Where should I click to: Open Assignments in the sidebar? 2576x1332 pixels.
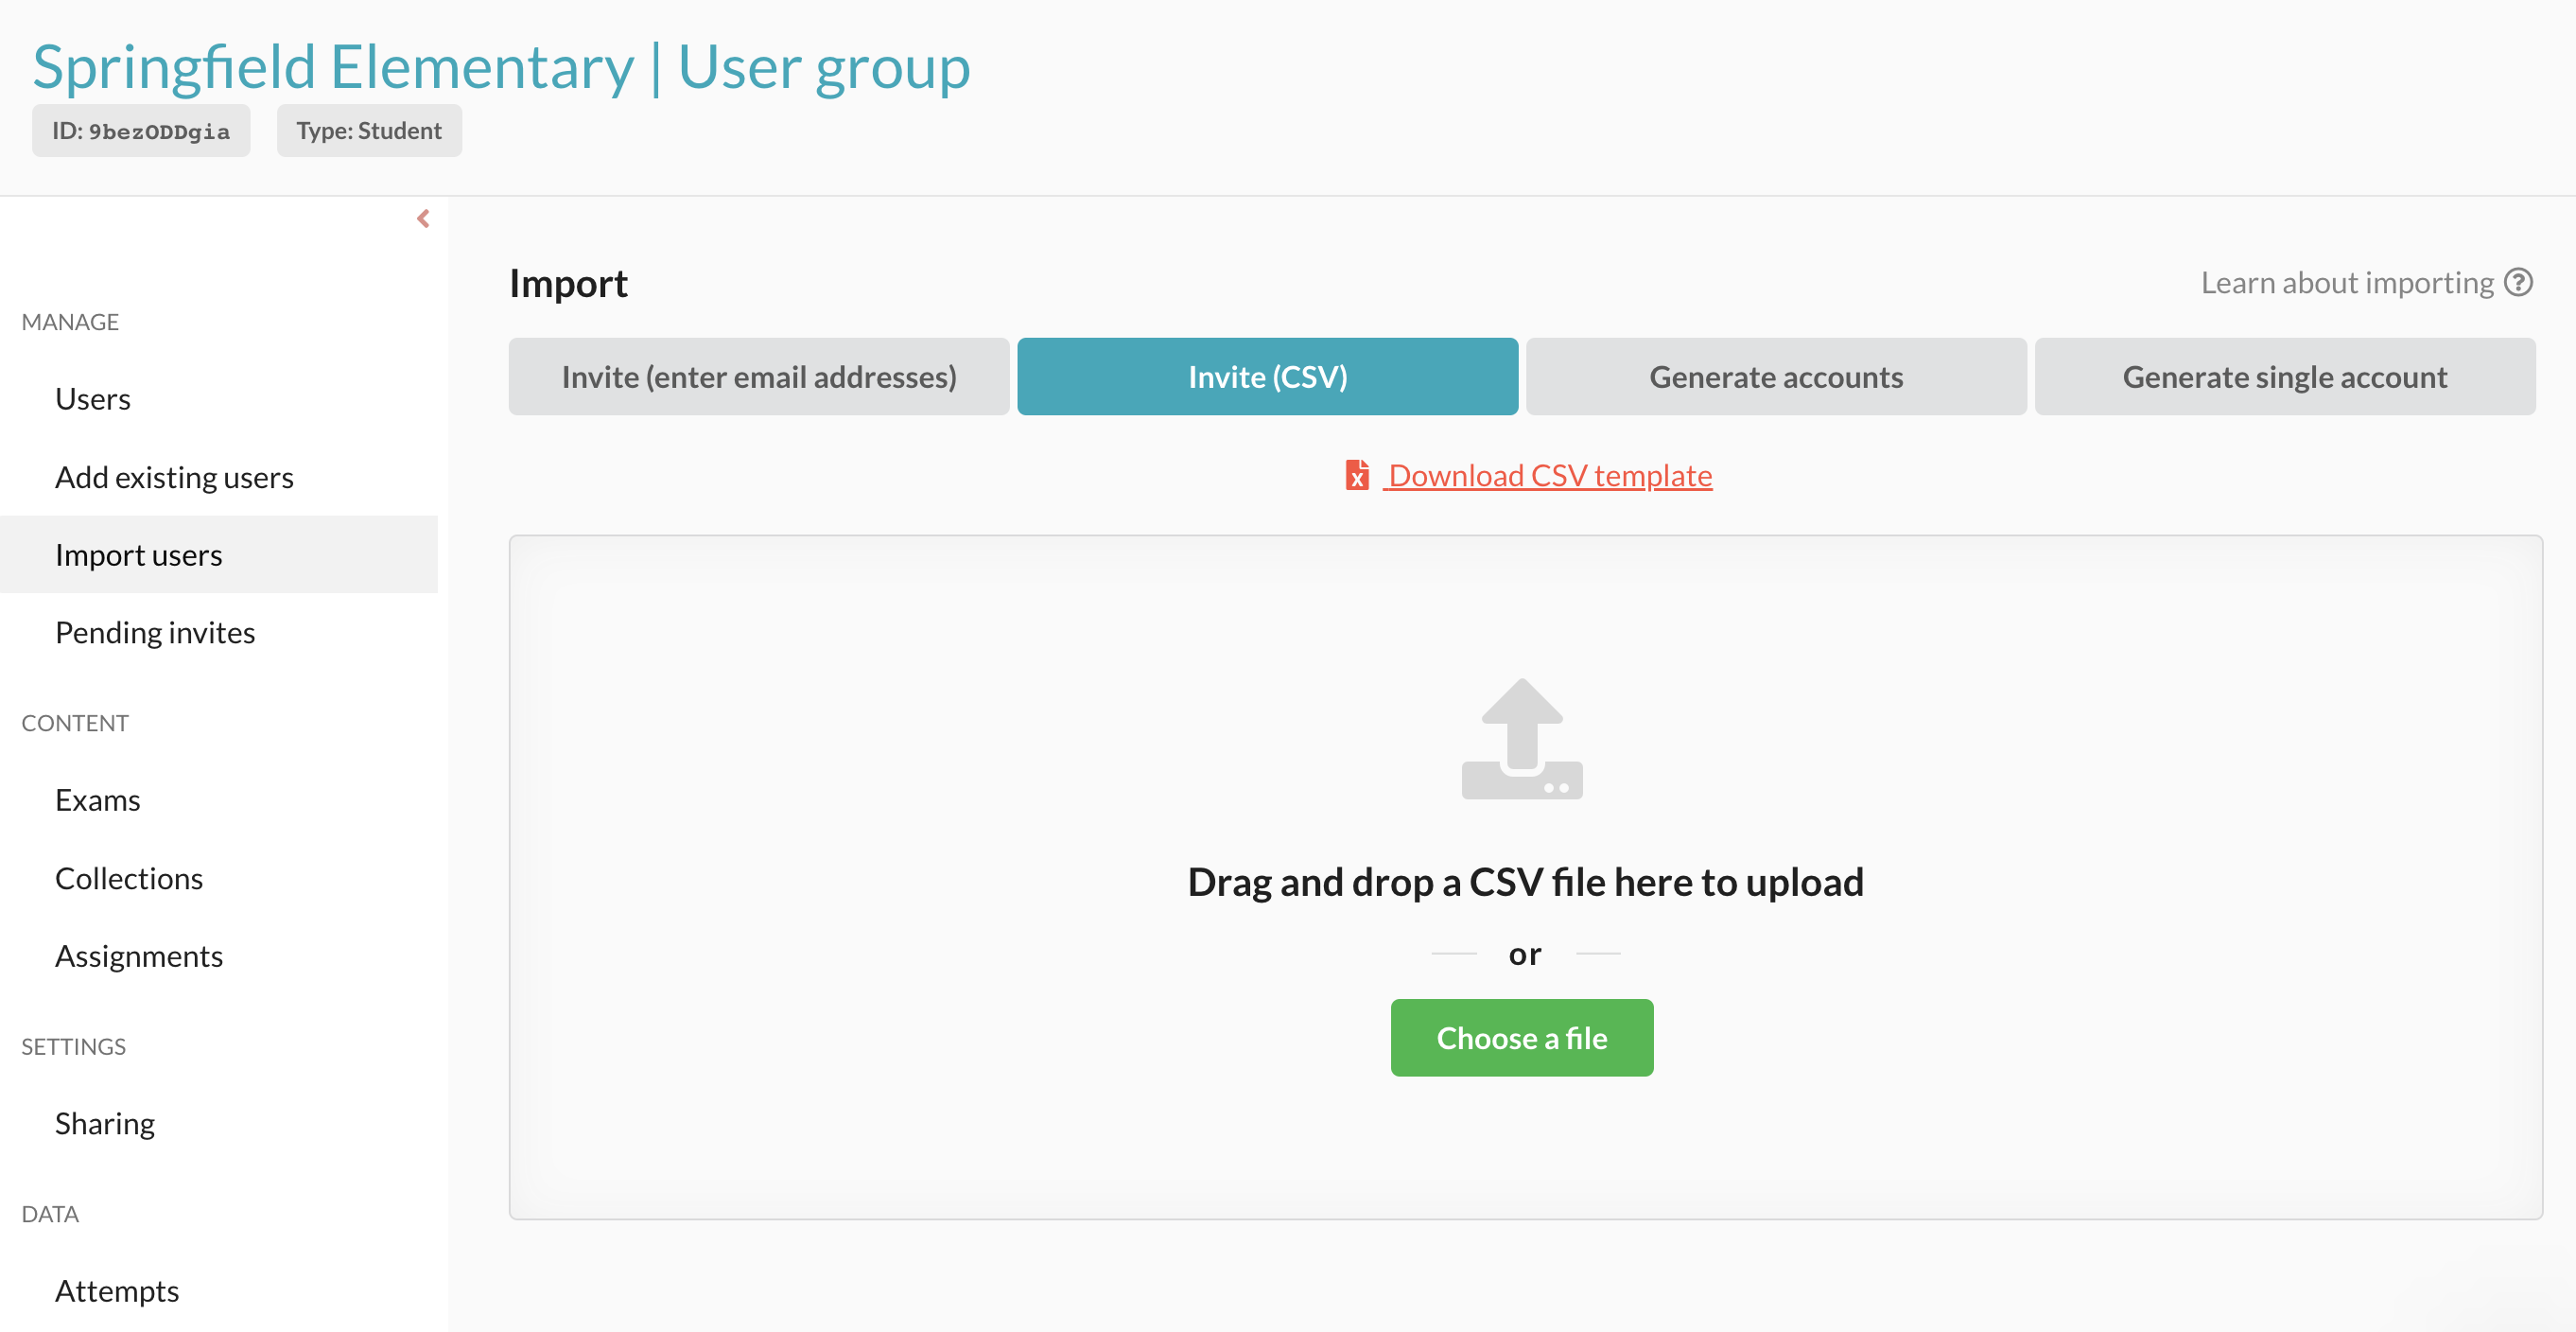point(139,956)
